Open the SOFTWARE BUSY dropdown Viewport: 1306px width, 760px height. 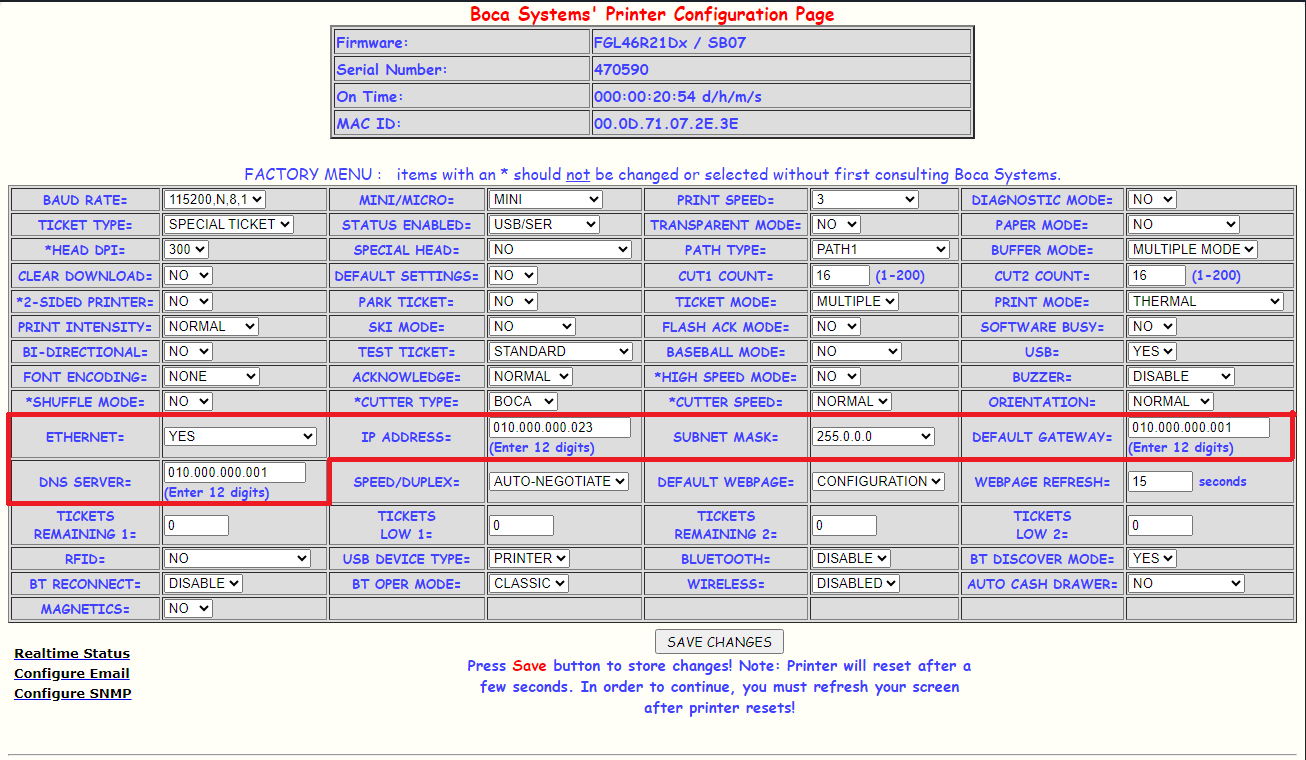pos(1152,326)
